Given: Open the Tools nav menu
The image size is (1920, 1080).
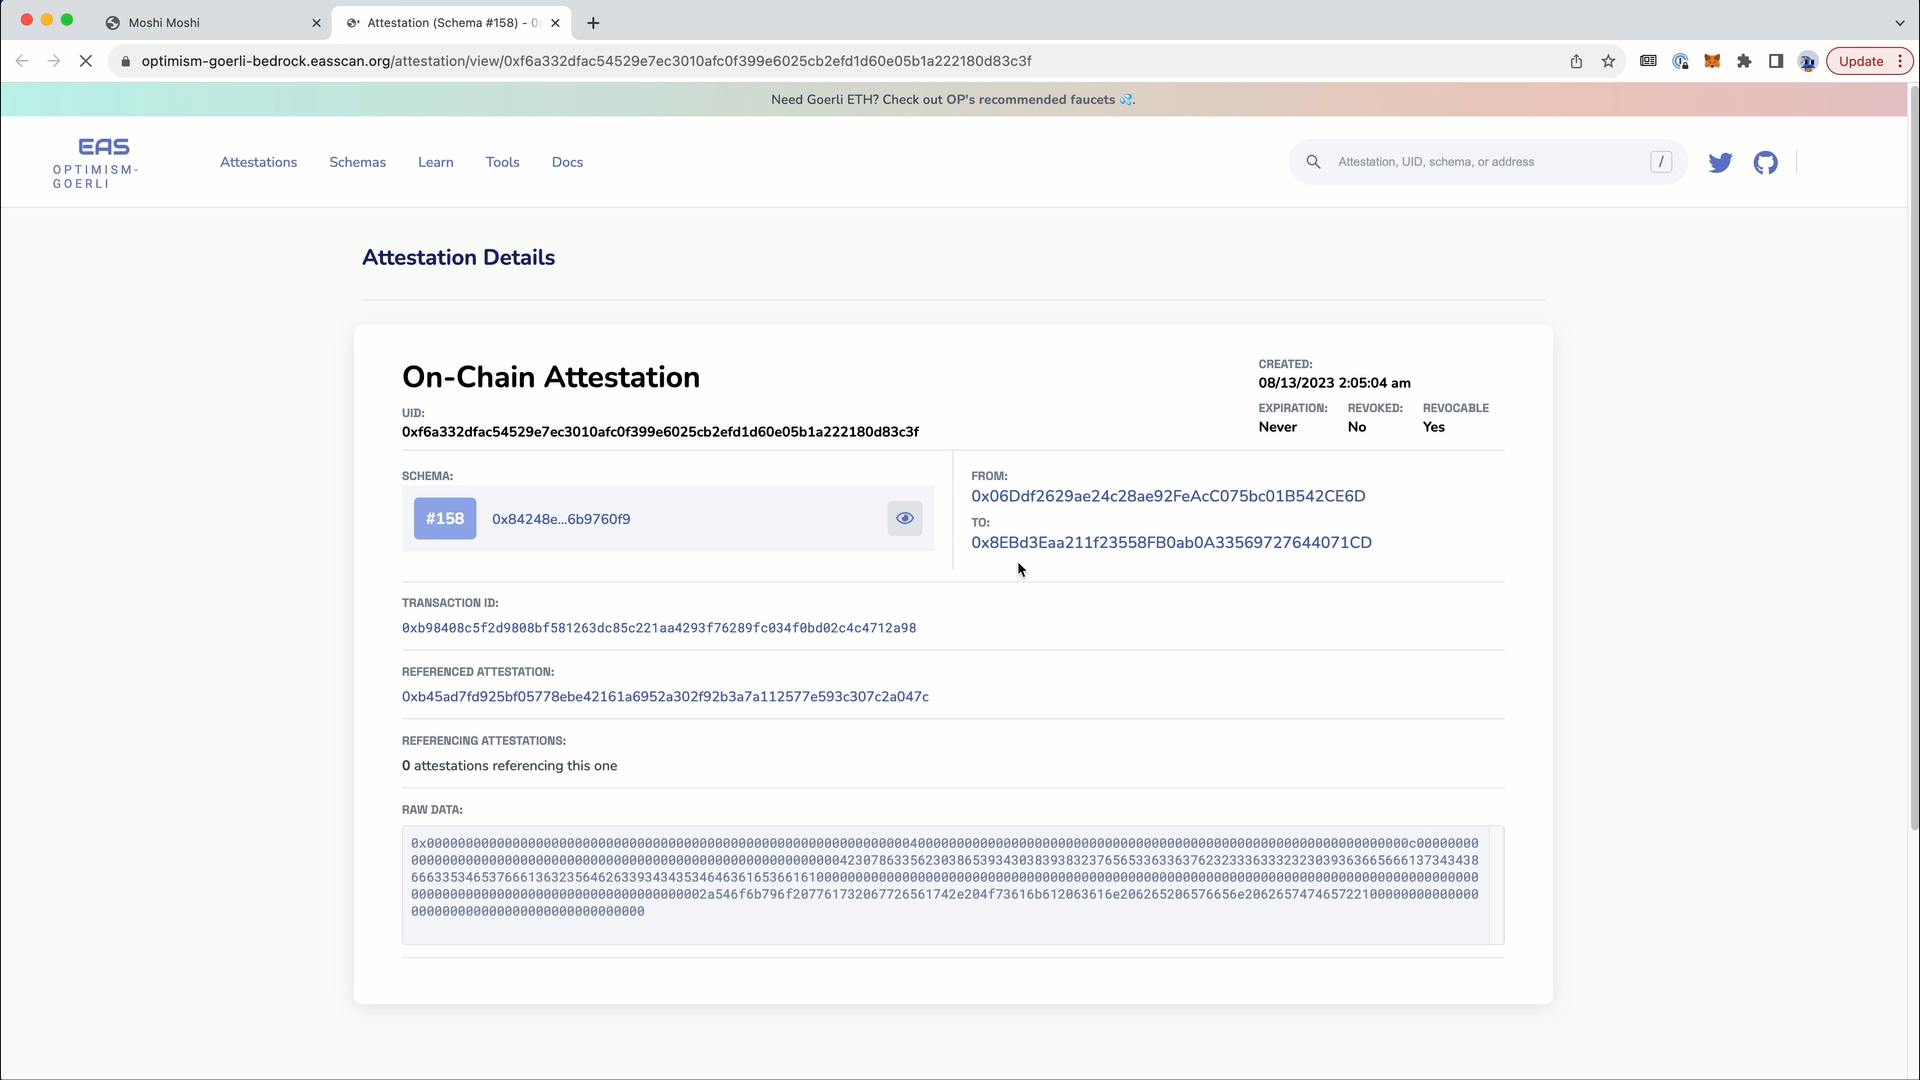Looking at the screenshot, I should [x=502, y=162].
